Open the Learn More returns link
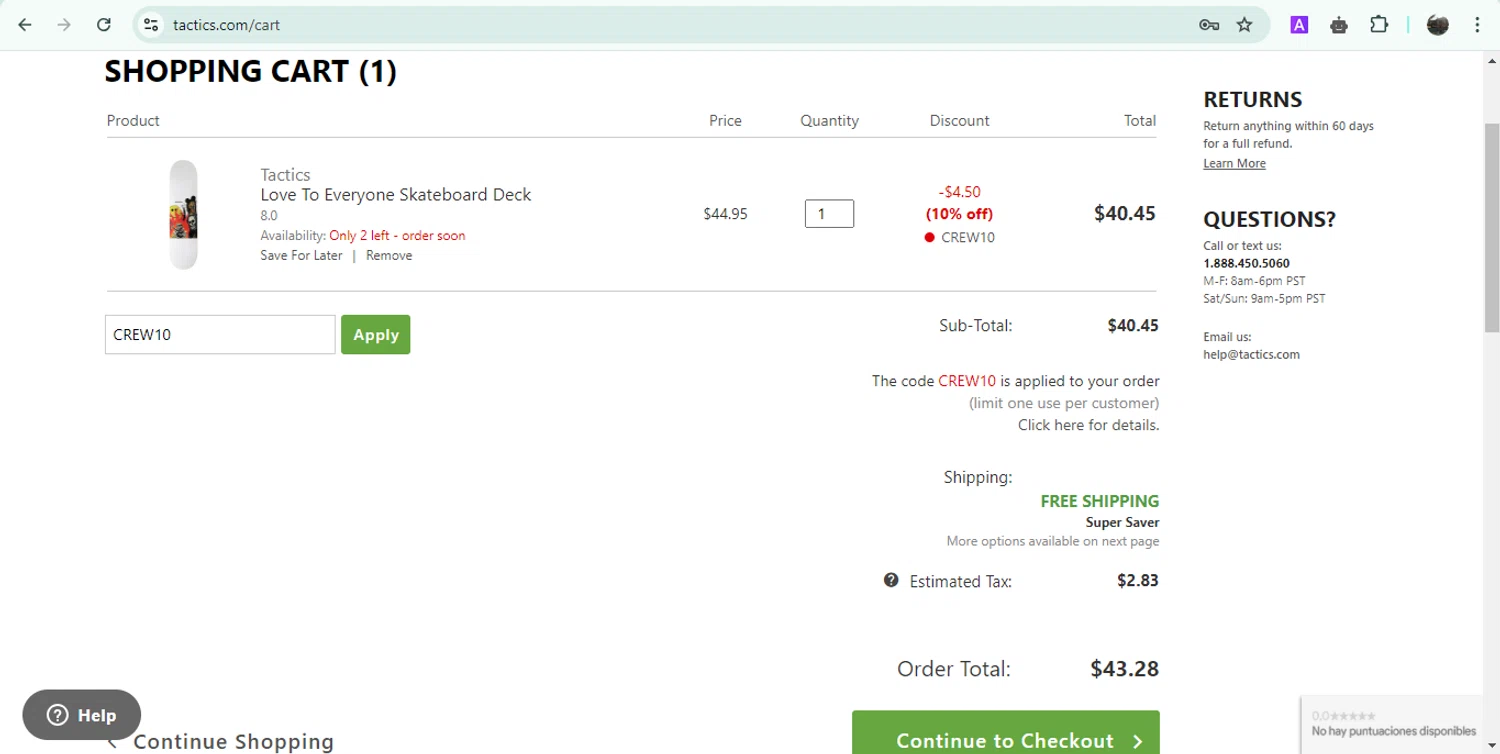The image size is (1500, 754). coord(1234,164)
